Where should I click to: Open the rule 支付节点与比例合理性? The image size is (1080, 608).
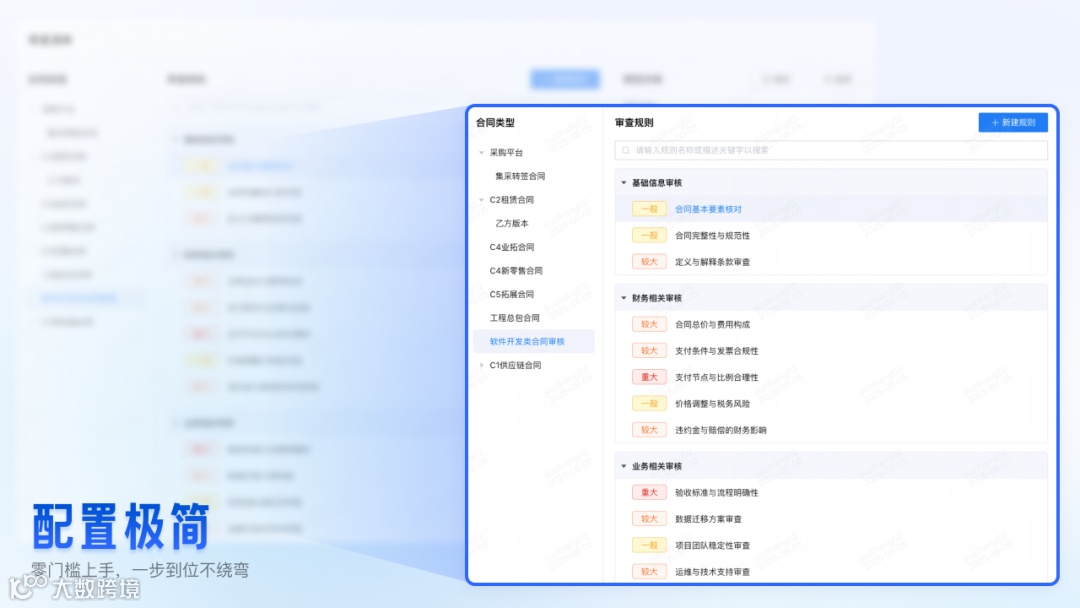click(x=716, y=377)
